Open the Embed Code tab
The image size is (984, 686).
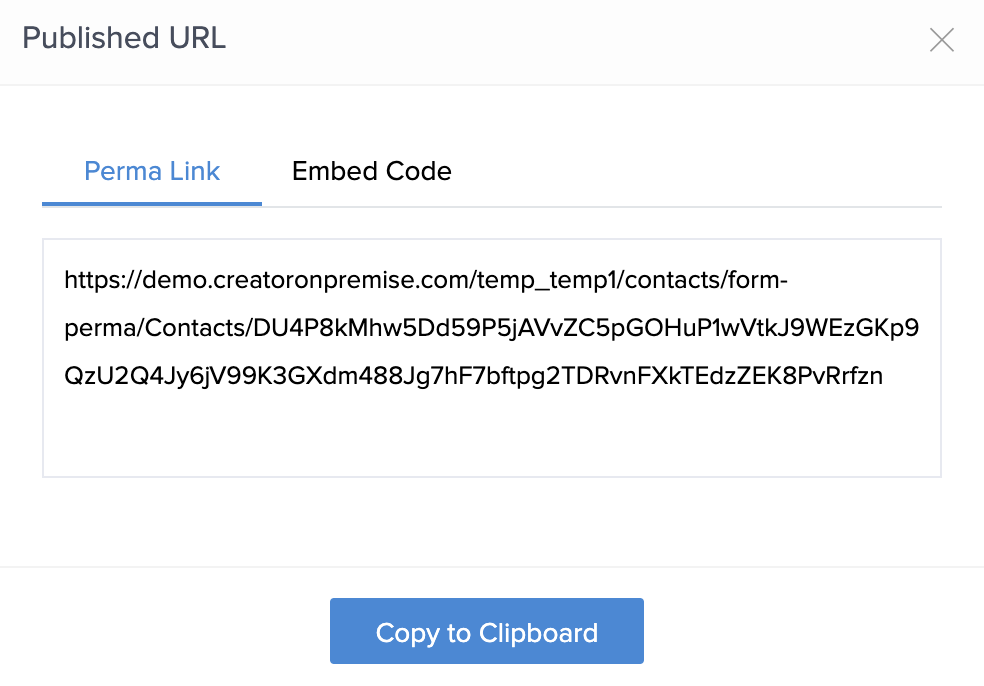coord(371,171)
